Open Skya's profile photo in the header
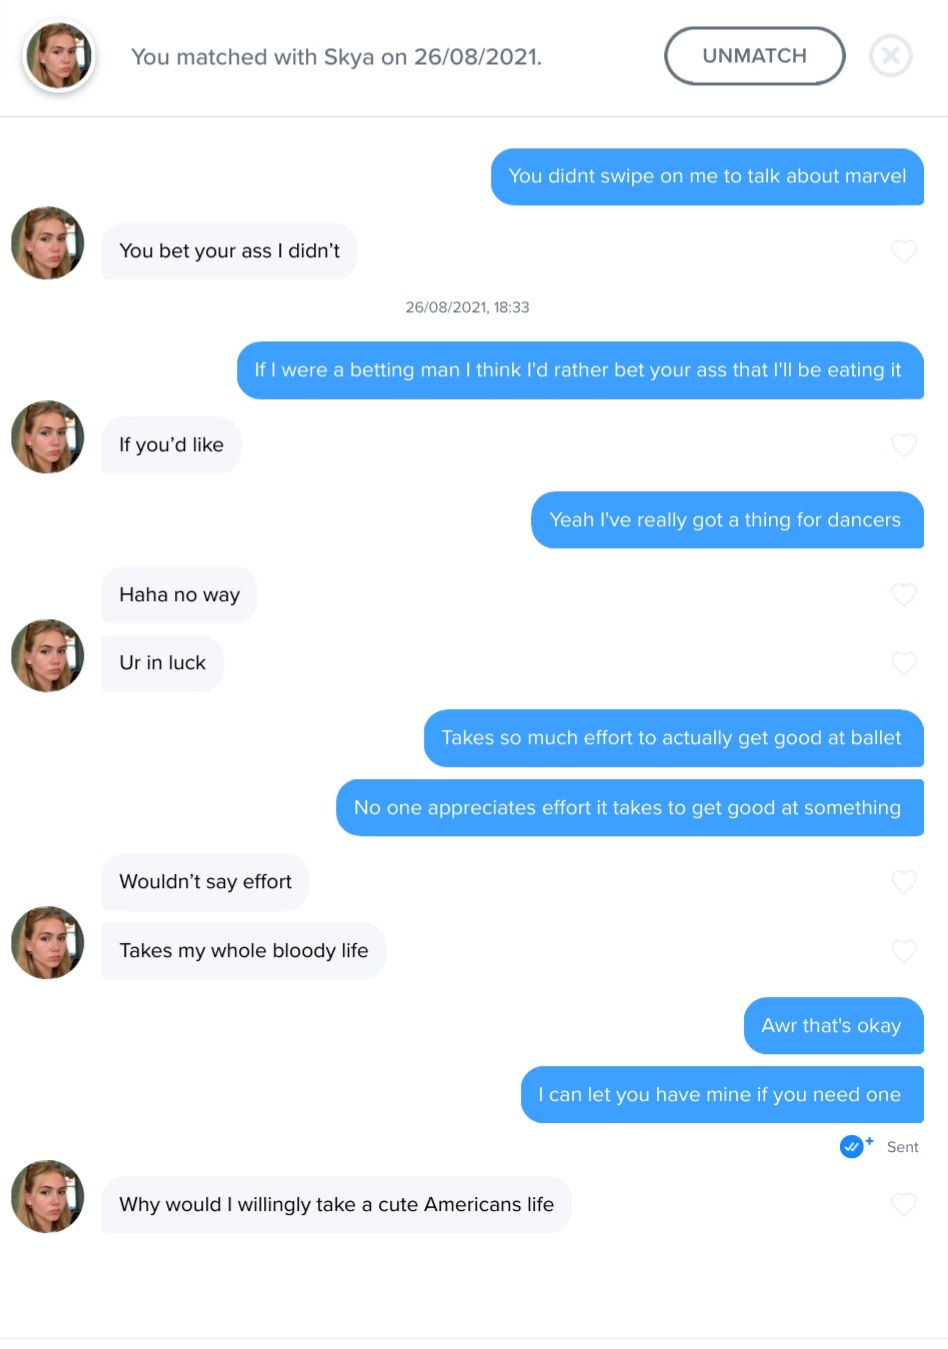 click(x=59, y=57)
